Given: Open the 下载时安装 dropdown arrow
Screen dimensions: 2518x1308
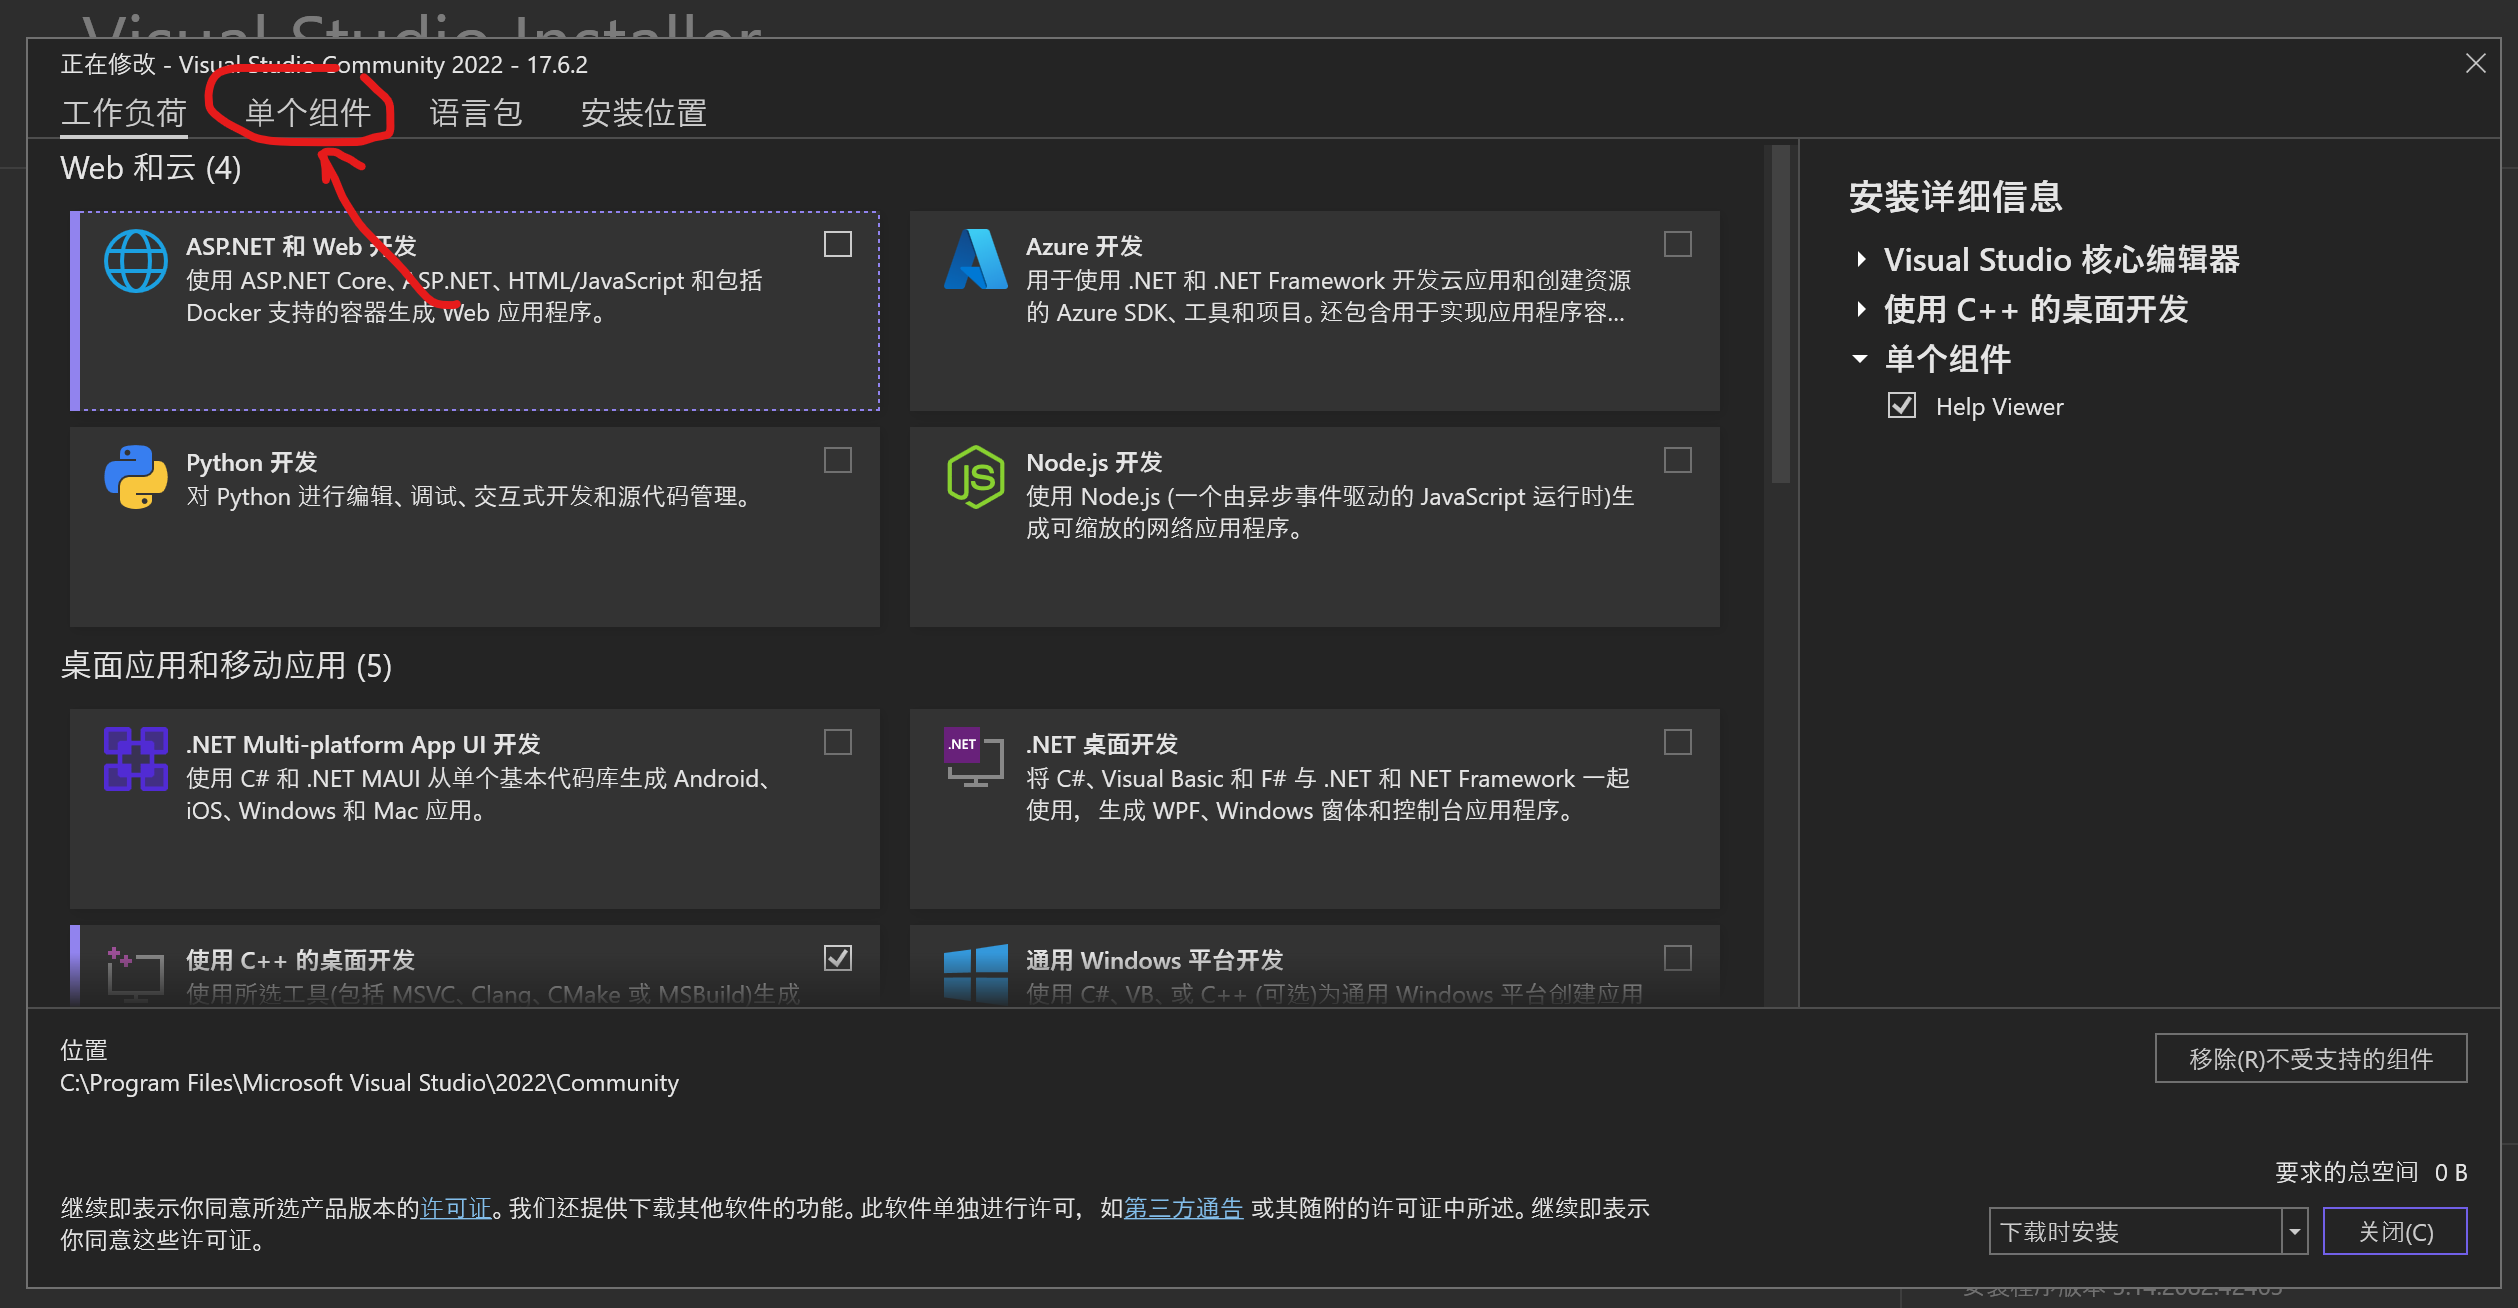Looking at the screenshot, I should 2295,1232.
